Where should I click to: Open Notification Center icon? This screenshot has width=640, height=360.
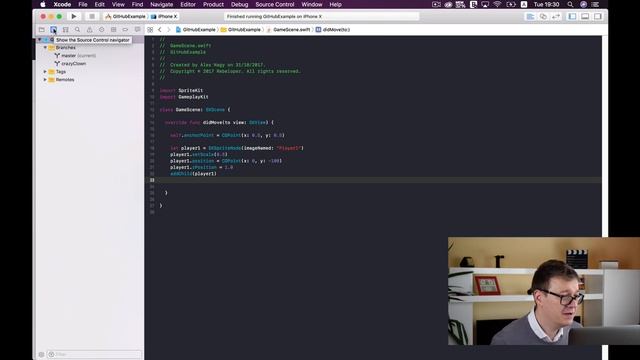pos(596,4)
